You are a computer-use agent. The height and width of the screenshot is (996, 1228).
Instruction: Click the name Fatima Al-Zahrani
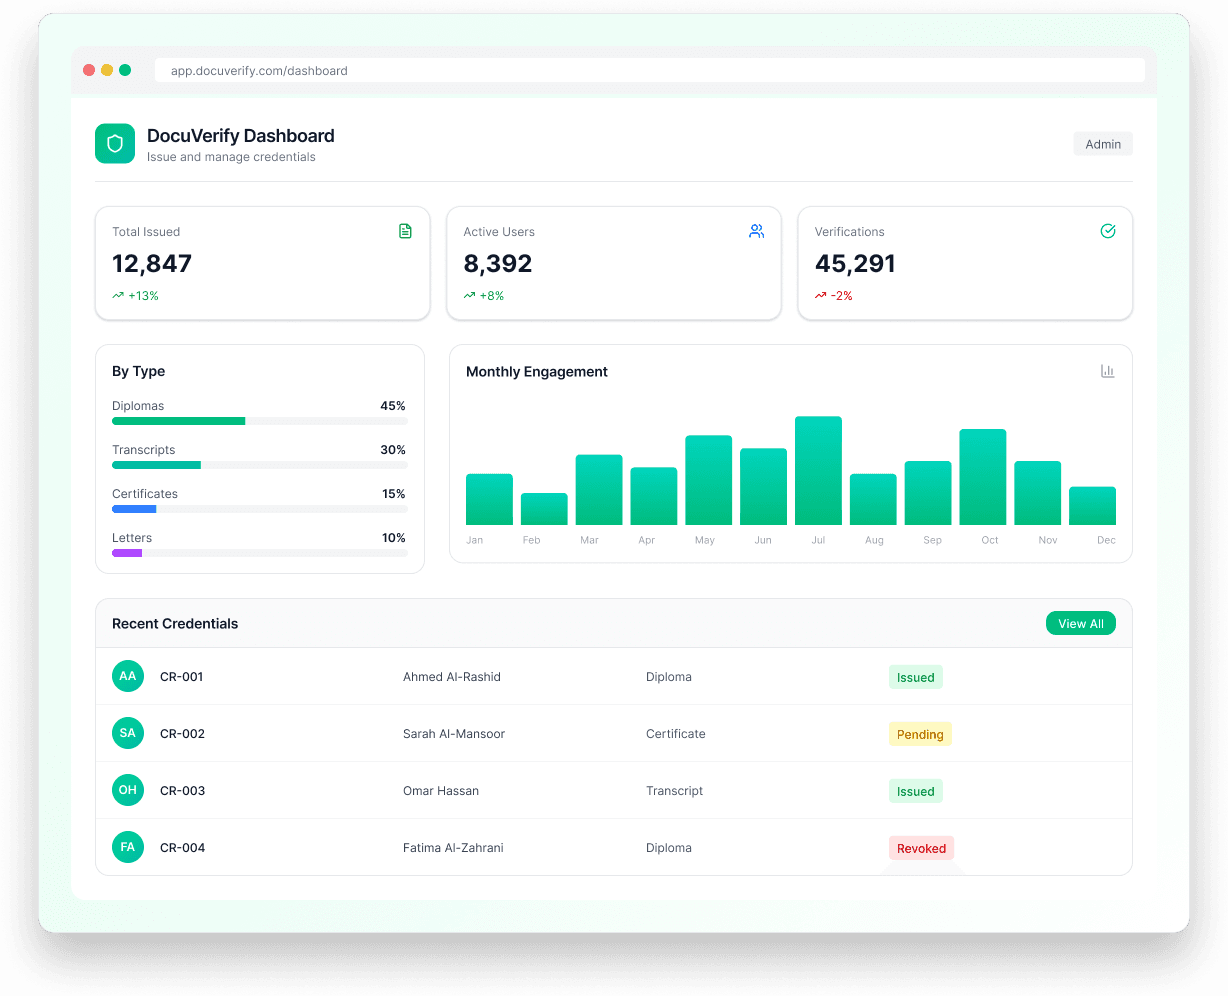click(x=453, y=848)
